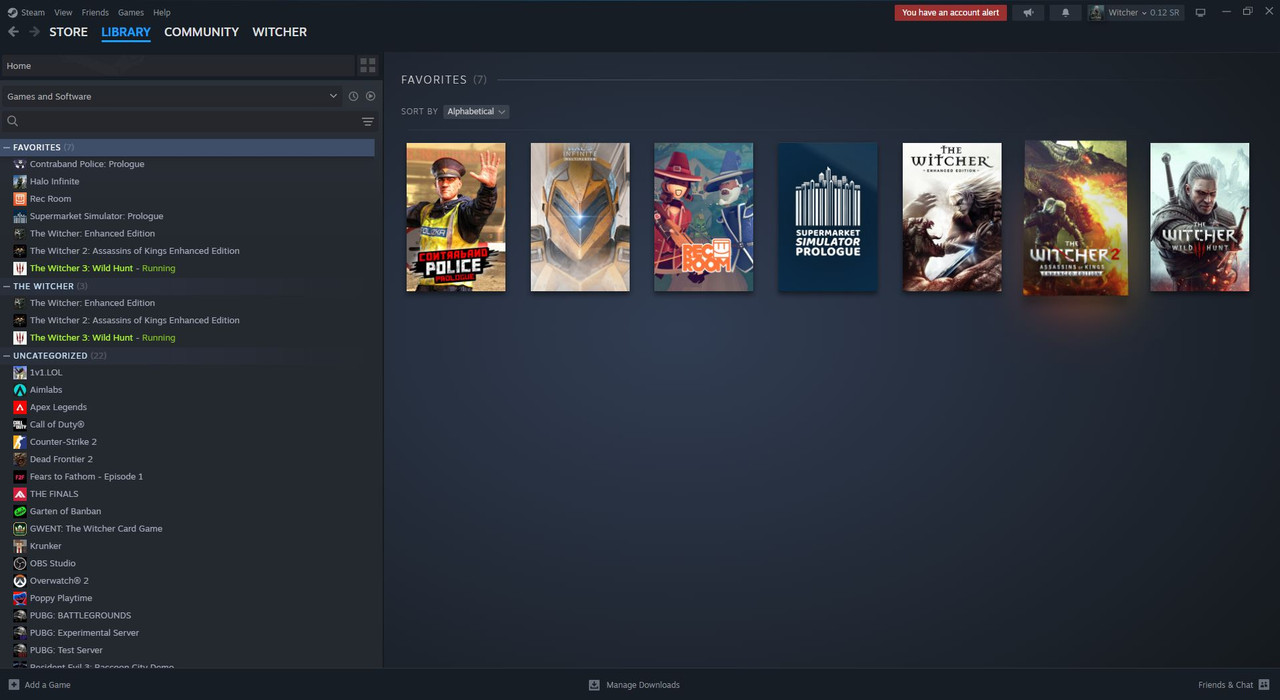Open the notifications bell
1280x700 pixels.
click(x=1065, y=12)
